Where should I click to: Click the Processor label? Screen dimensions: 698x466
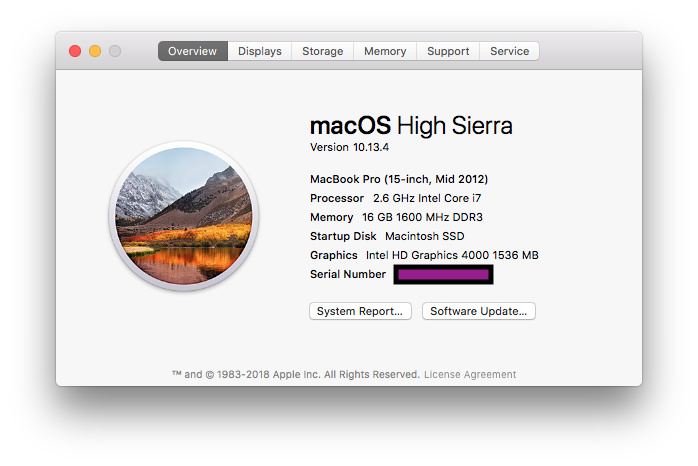[x=337, y=199]
